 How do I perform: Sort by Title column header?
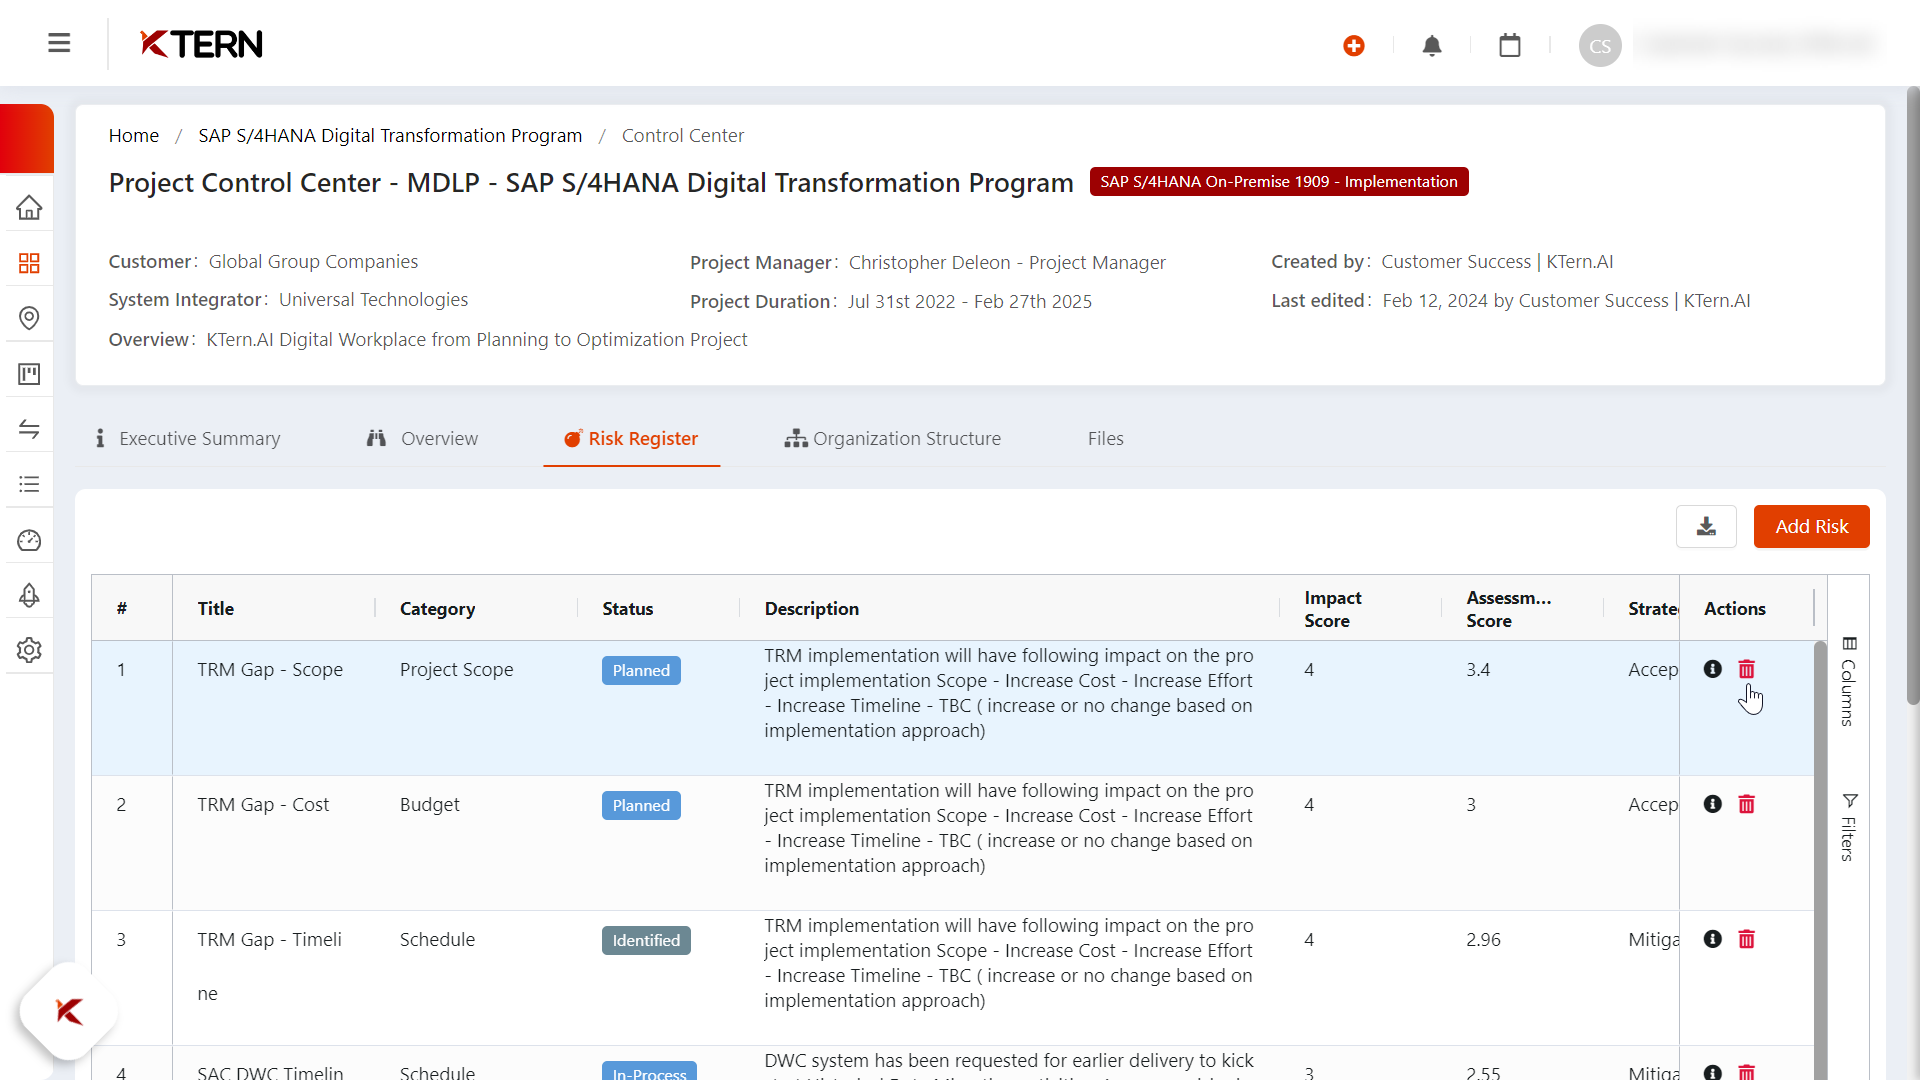[216, 609]
